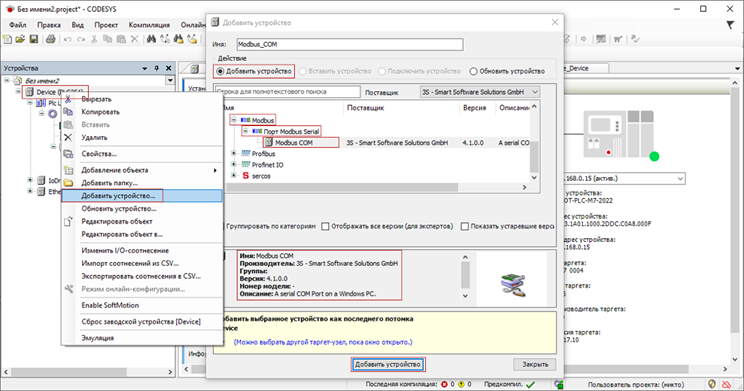Image resolution: width=744 pixels, height=391 pixels.
Task: Click the Open project folder toolbar icon
Action: tap(20, 39)
